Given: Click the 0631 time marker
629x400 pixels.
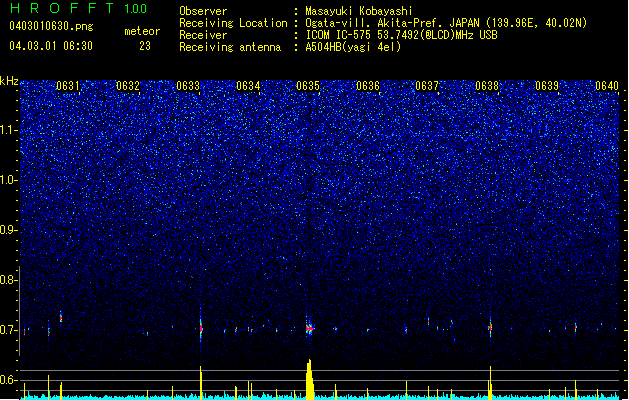Looking at the screenshot, I should tap(68, 85).
